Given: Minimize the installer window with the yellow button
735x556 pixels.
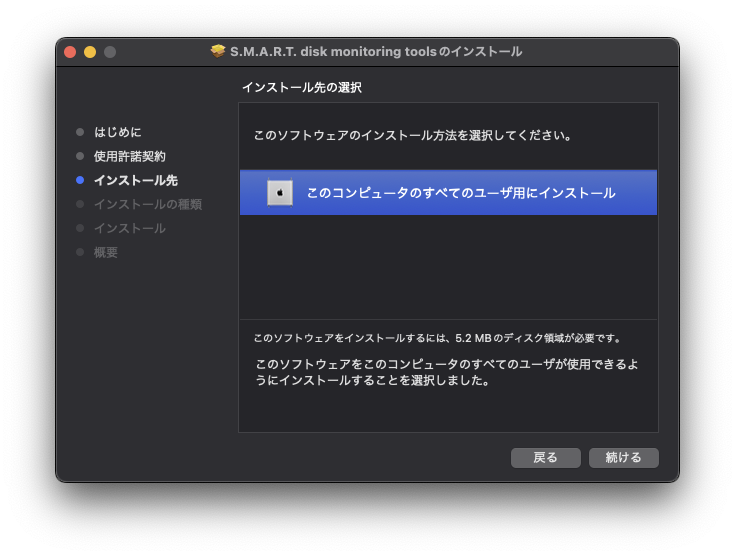Looking at the screenshot, I should coord(90,52).
